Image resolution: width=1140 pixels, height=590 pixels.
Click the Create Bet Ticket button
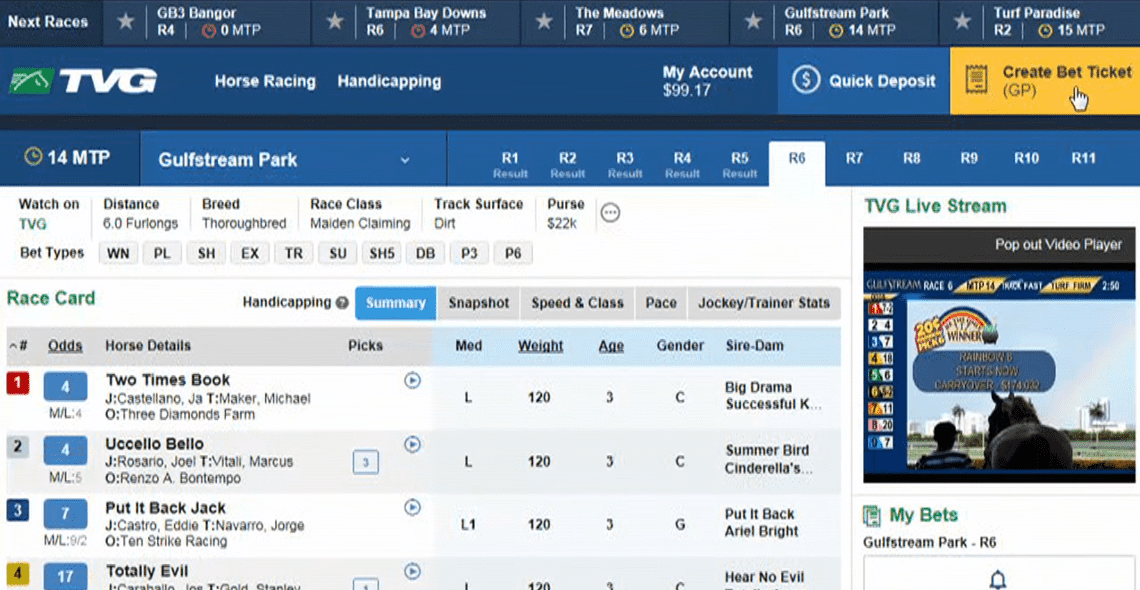tap(1045, 81)
